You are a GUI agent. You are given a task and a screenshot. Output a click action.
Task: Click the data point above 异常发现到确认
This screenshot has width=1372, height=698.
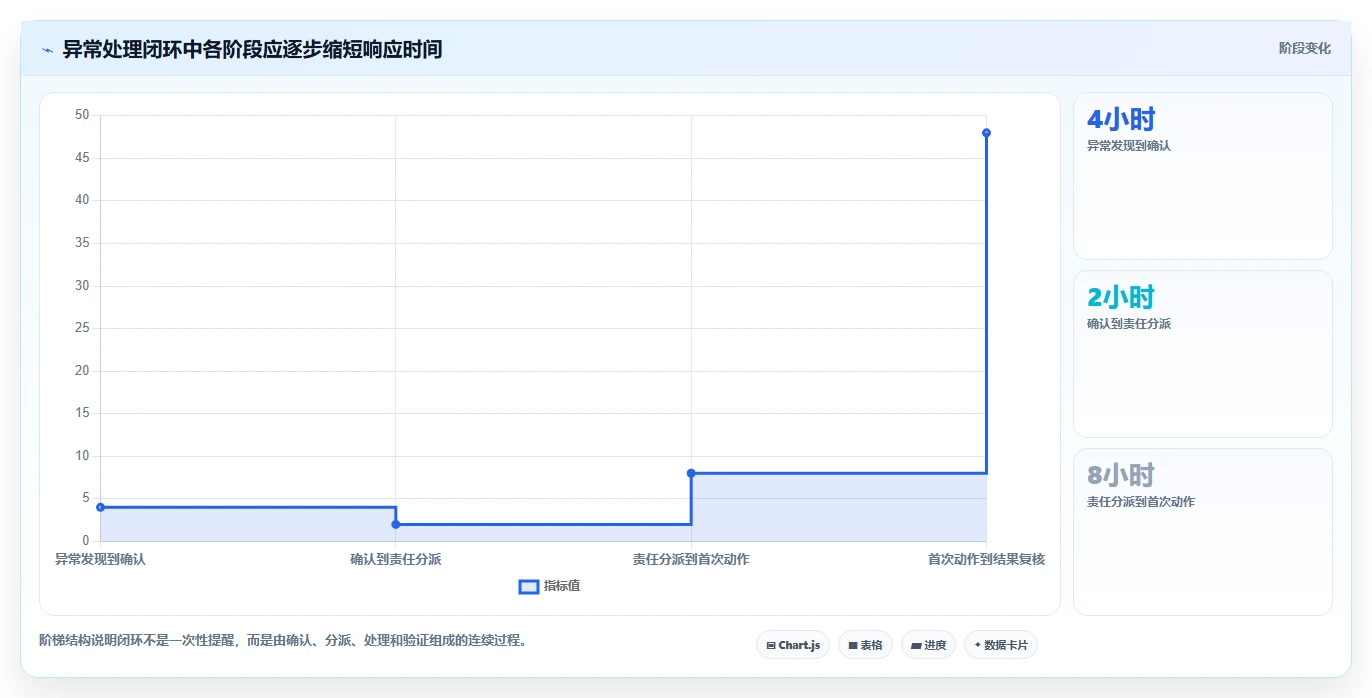point(100,507)
